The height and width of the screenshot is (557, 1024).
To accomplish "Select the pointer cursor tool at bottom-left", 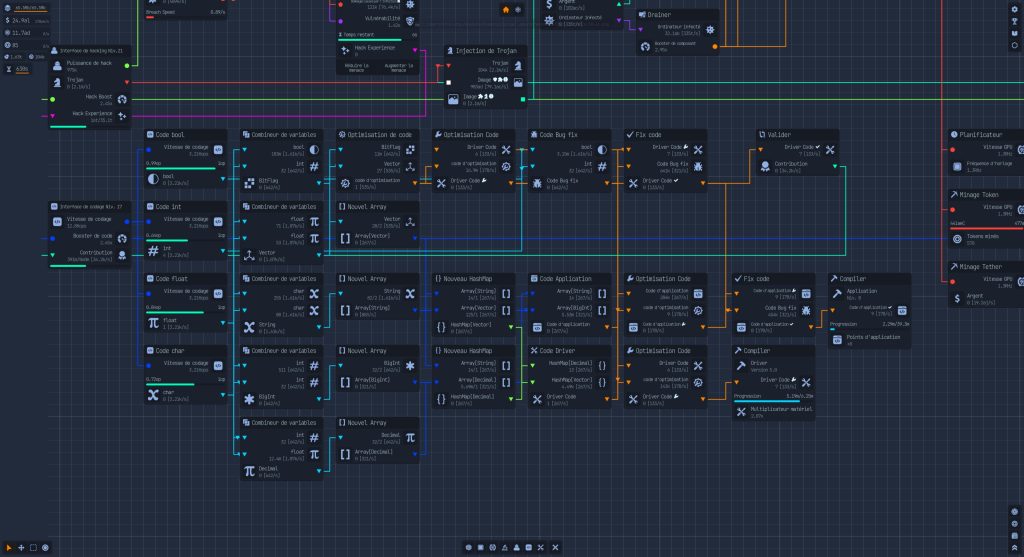I will tap(9, 547).
